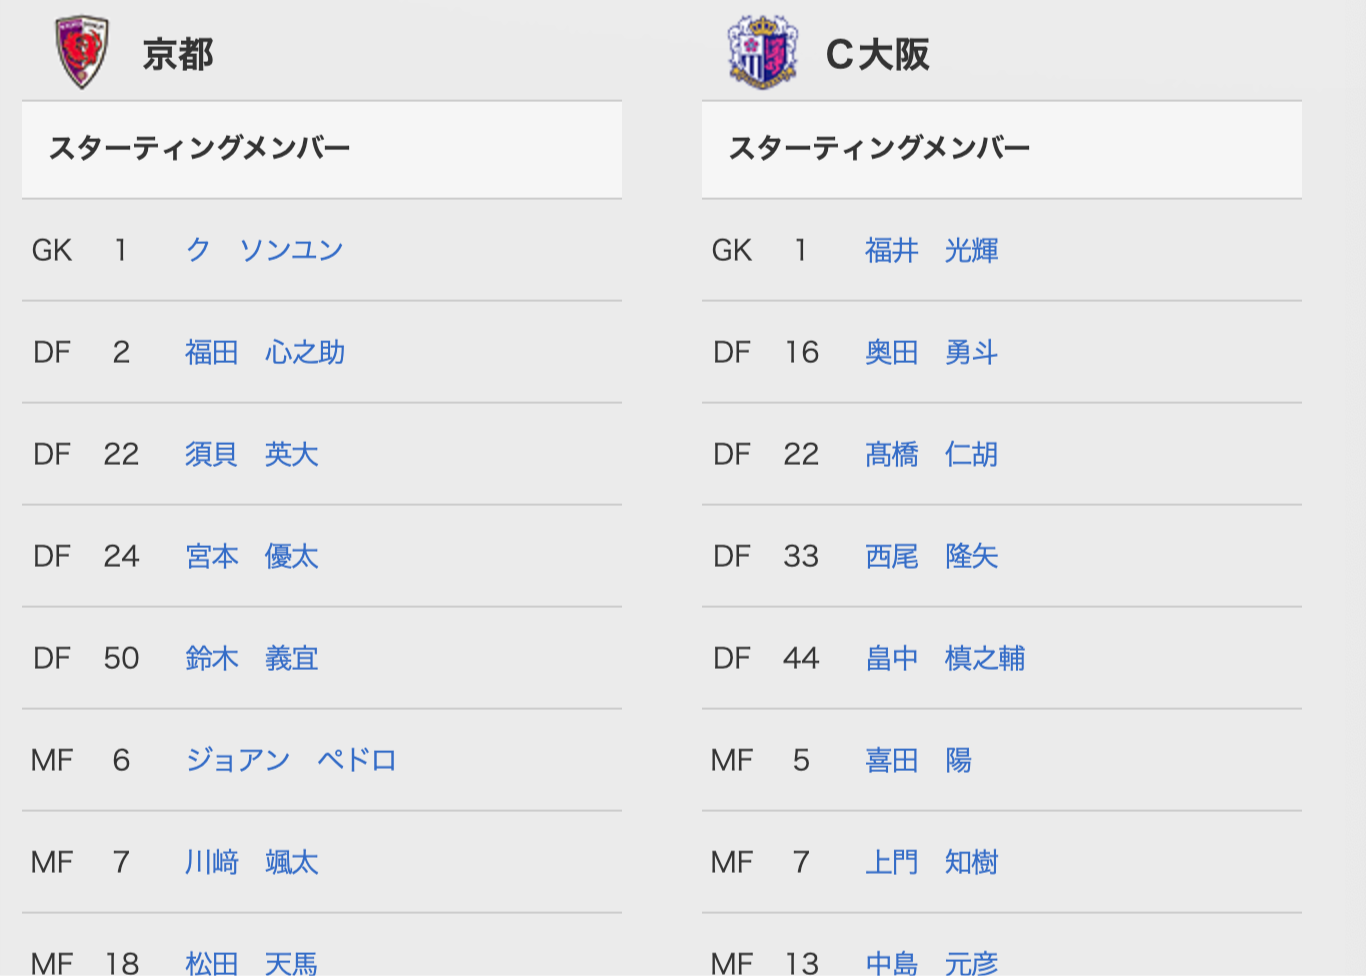The height and width of the screenshot is (976, 1366).
Task: Open ジョアン ペドロ player profile
Action: coord(291,760)
